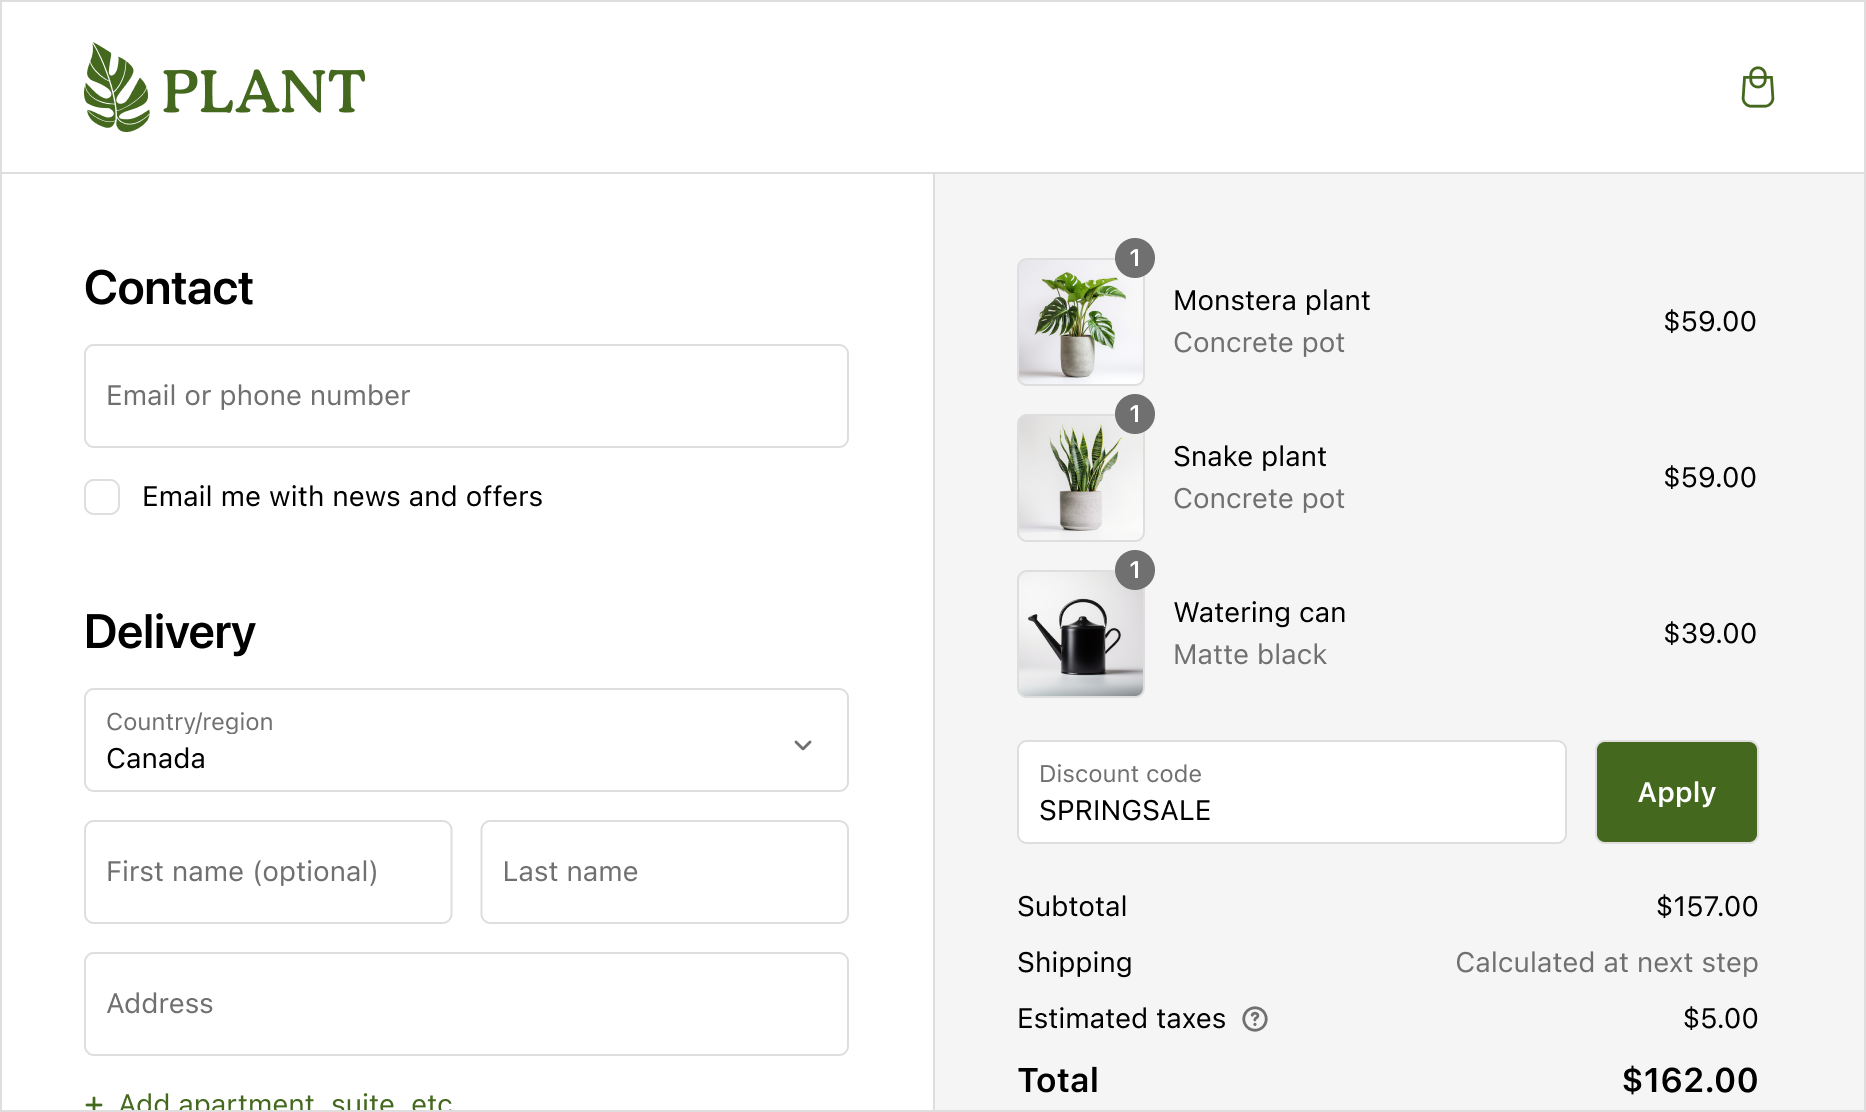
Task: Click the PLANT leaf logo
Action: (225, 88)
